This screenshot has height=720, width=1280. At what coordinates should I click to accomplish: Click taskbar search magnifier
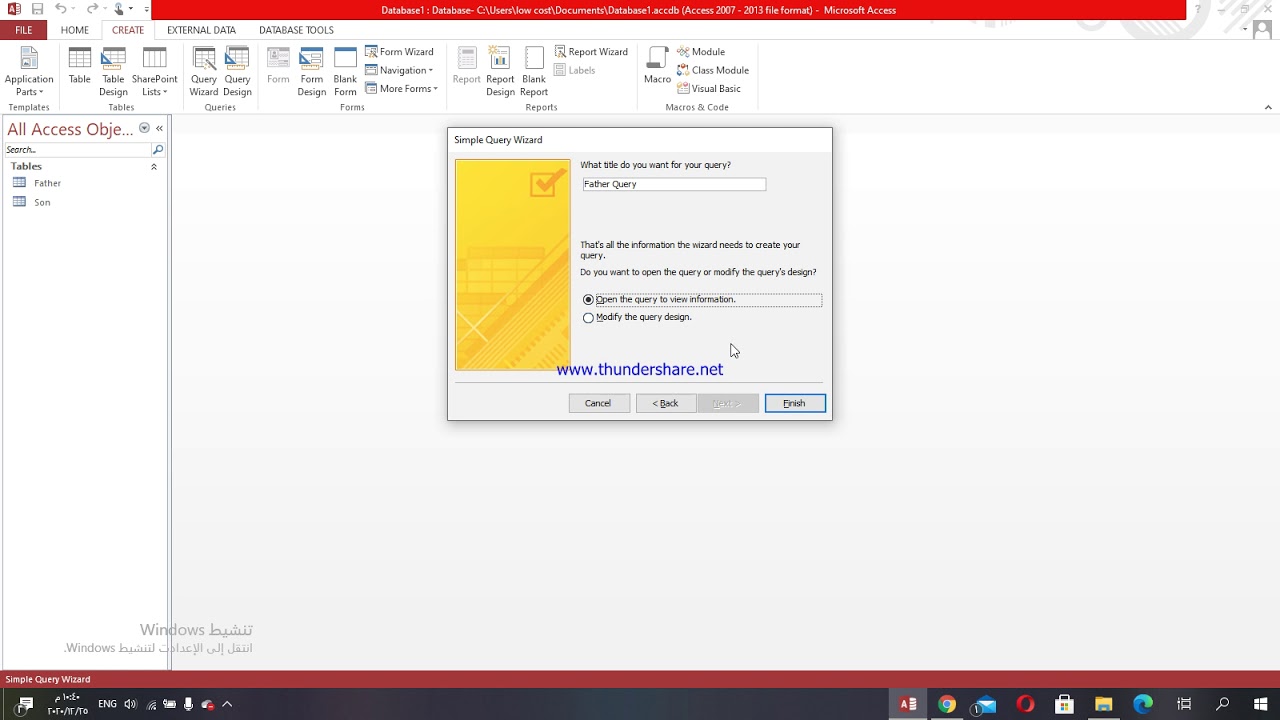click(1222, 704)
